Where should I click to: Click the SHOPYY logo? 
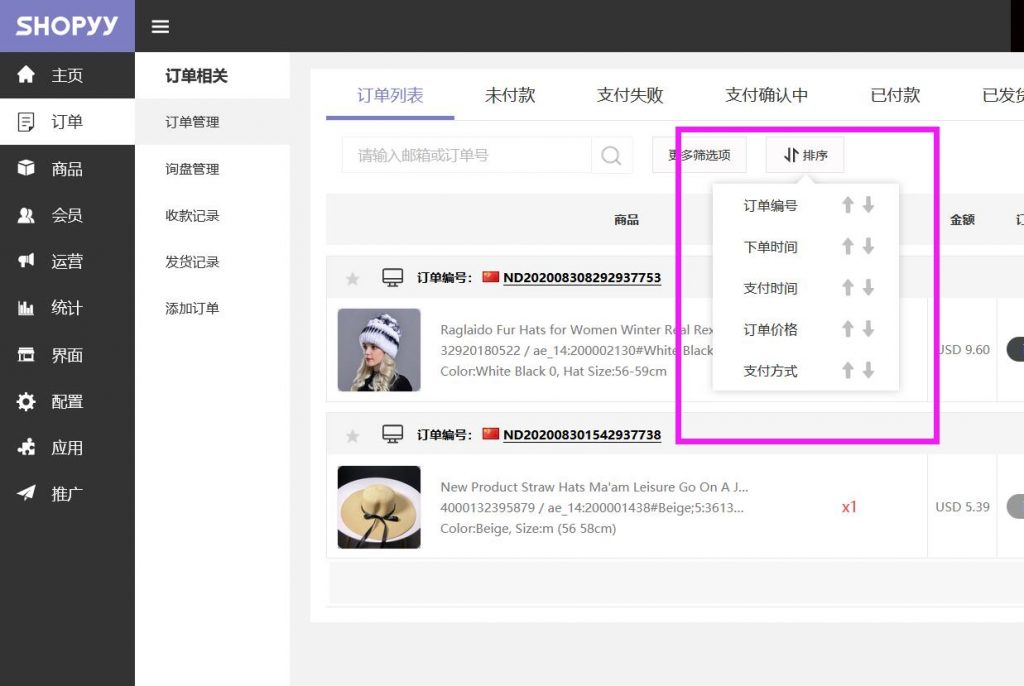pos(67,26)
